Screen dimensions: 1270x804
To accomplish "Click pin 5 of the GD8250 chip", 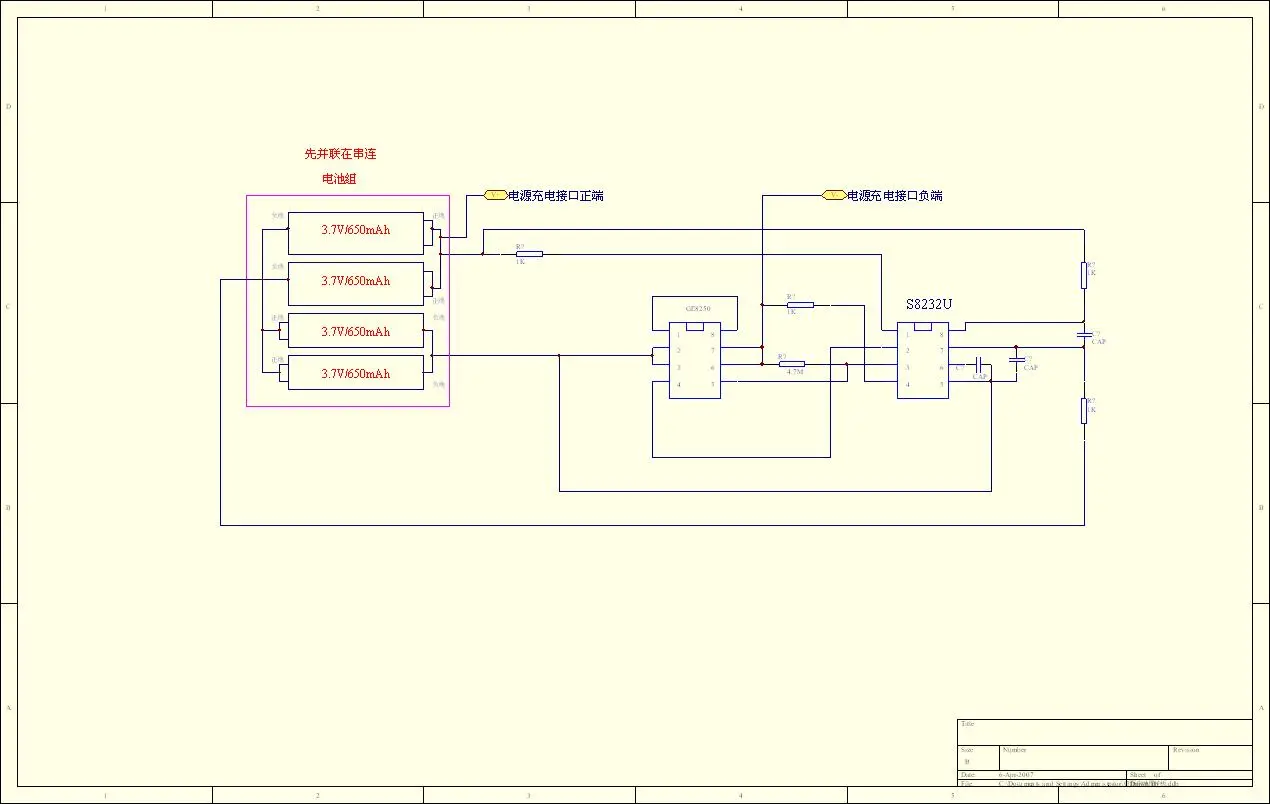I will click(712, 384).
